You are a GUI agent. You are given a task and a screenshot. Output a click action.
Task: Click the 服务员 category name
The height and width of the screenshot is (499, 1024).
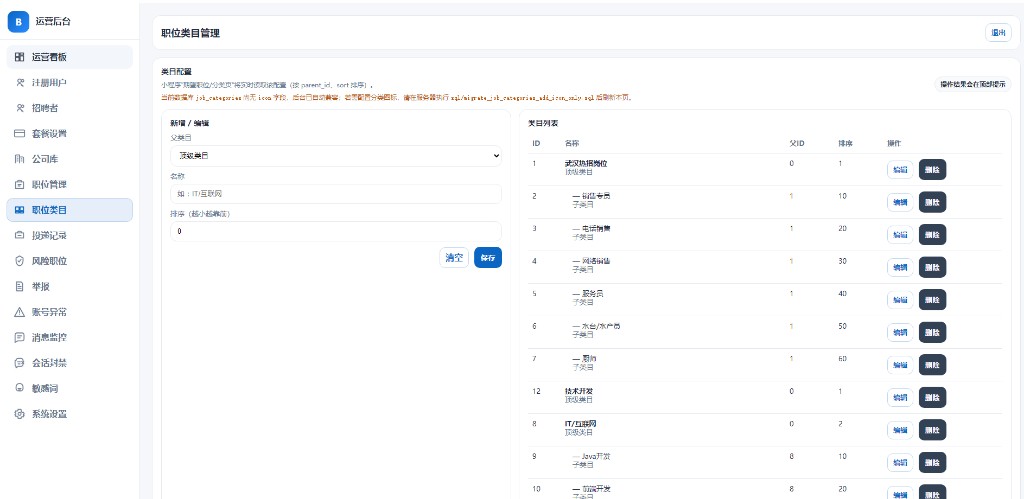tap(592, 294)
